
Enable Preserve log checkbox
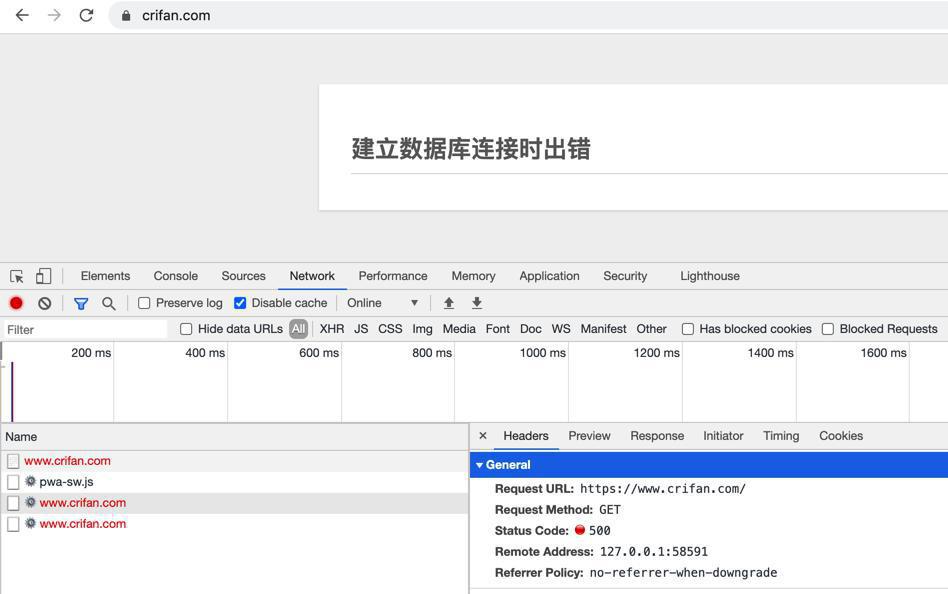pyautogui.click(x=144, y=303)
